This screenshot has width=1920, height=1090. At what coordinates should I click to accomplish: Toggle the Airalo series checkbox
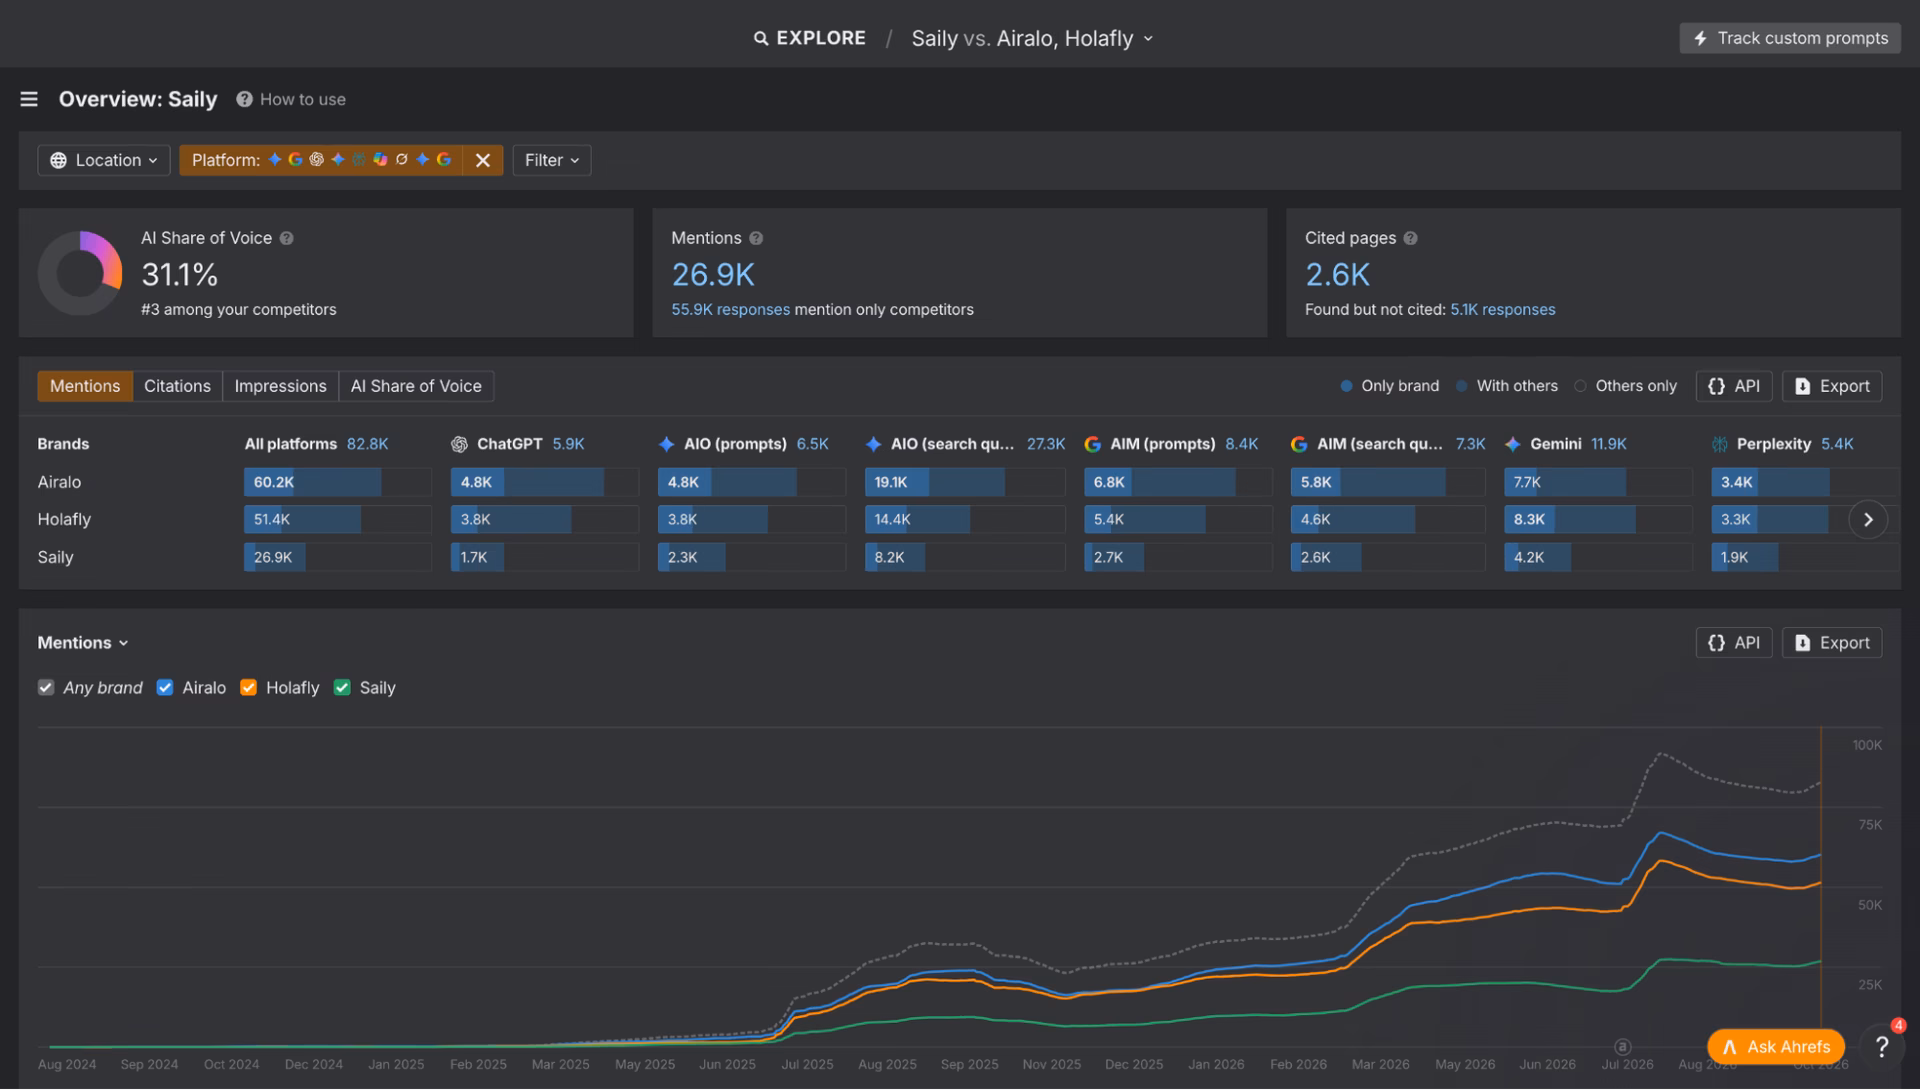(x=165, y=687)
